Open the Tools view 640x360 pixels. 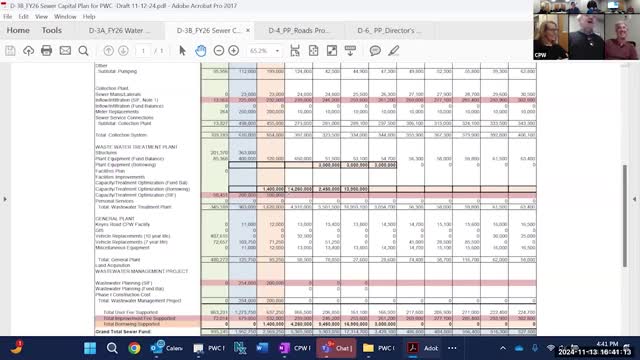51,30
